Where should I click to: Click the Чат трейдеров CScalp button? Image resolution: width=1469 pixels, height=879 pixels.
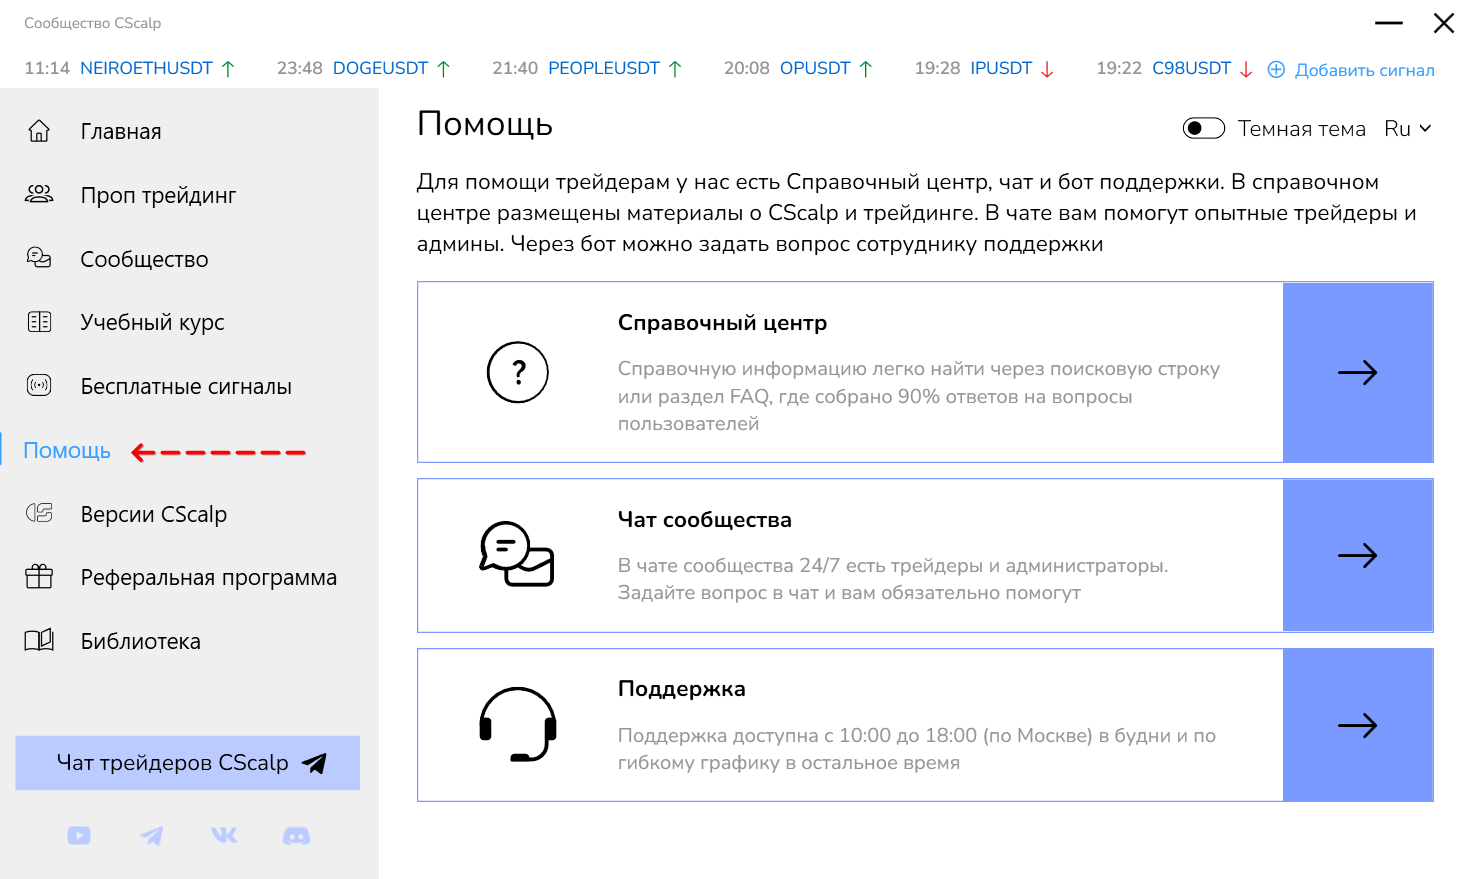click(x=187, y=763)
